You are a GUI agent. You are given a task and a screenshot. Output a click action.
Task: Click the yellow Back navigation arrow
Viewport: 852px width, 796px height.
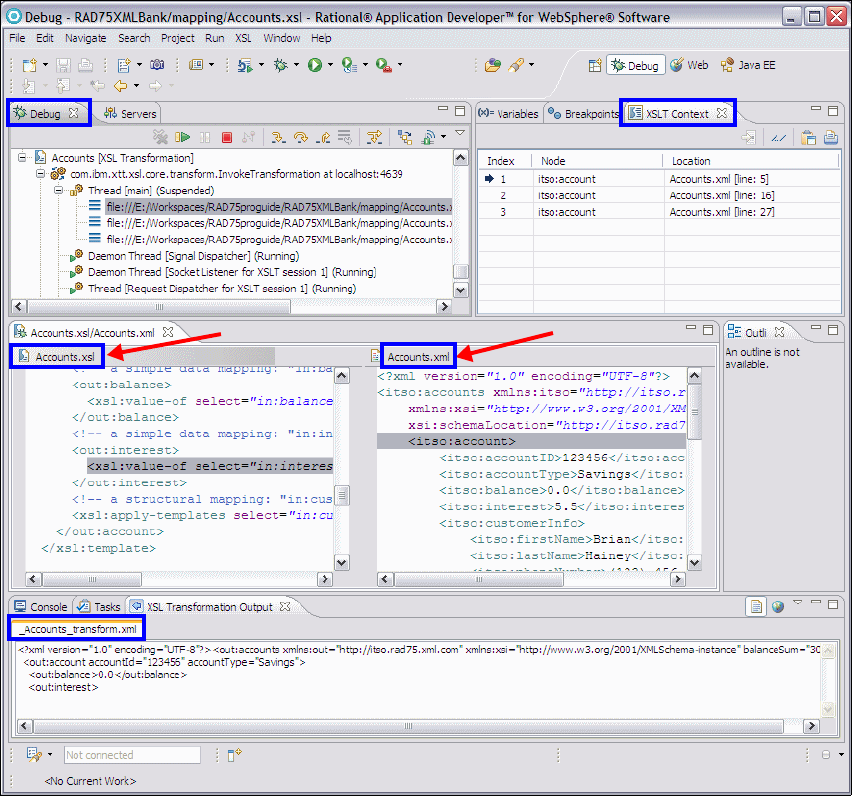click(x=121, y=86)
